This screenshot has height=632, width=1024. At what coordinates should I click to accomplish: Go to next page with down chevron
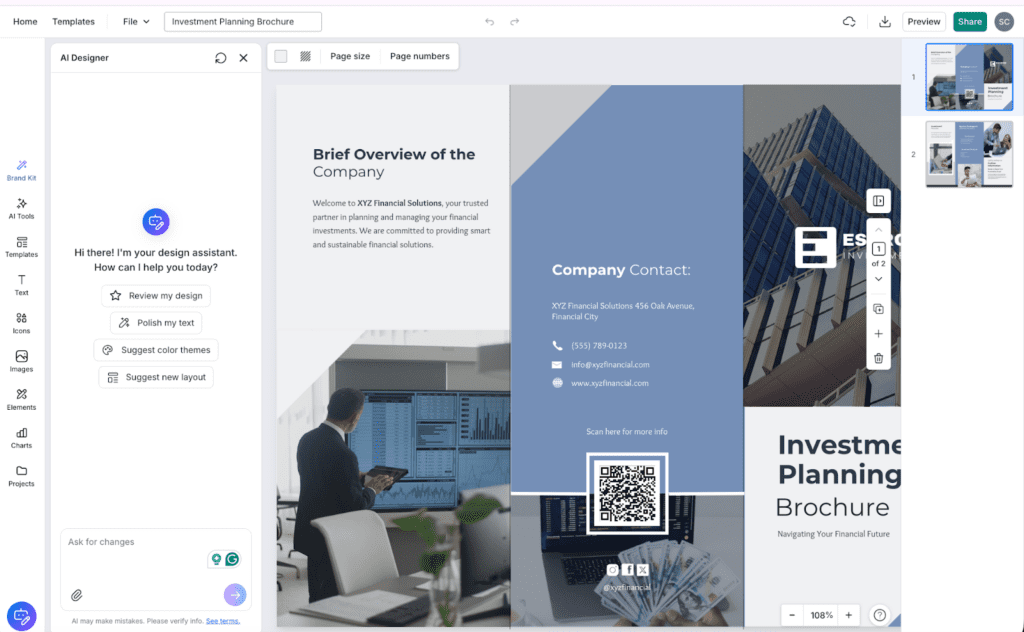[x=878, y=279]
